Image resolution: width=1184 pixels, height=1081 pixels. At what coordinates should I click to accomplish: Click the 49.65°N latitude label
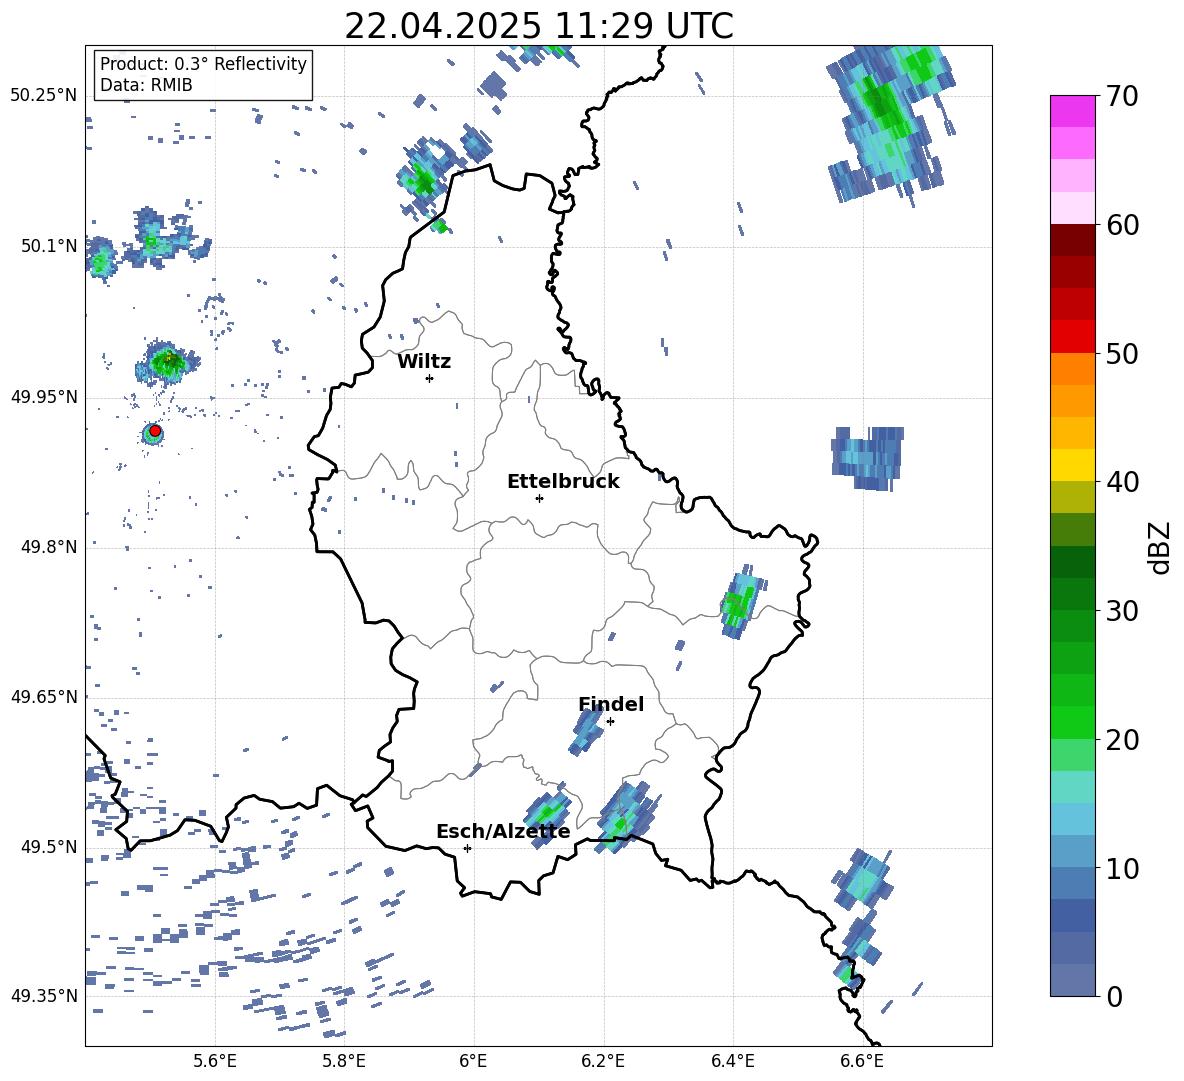click(x=44, y=697)
